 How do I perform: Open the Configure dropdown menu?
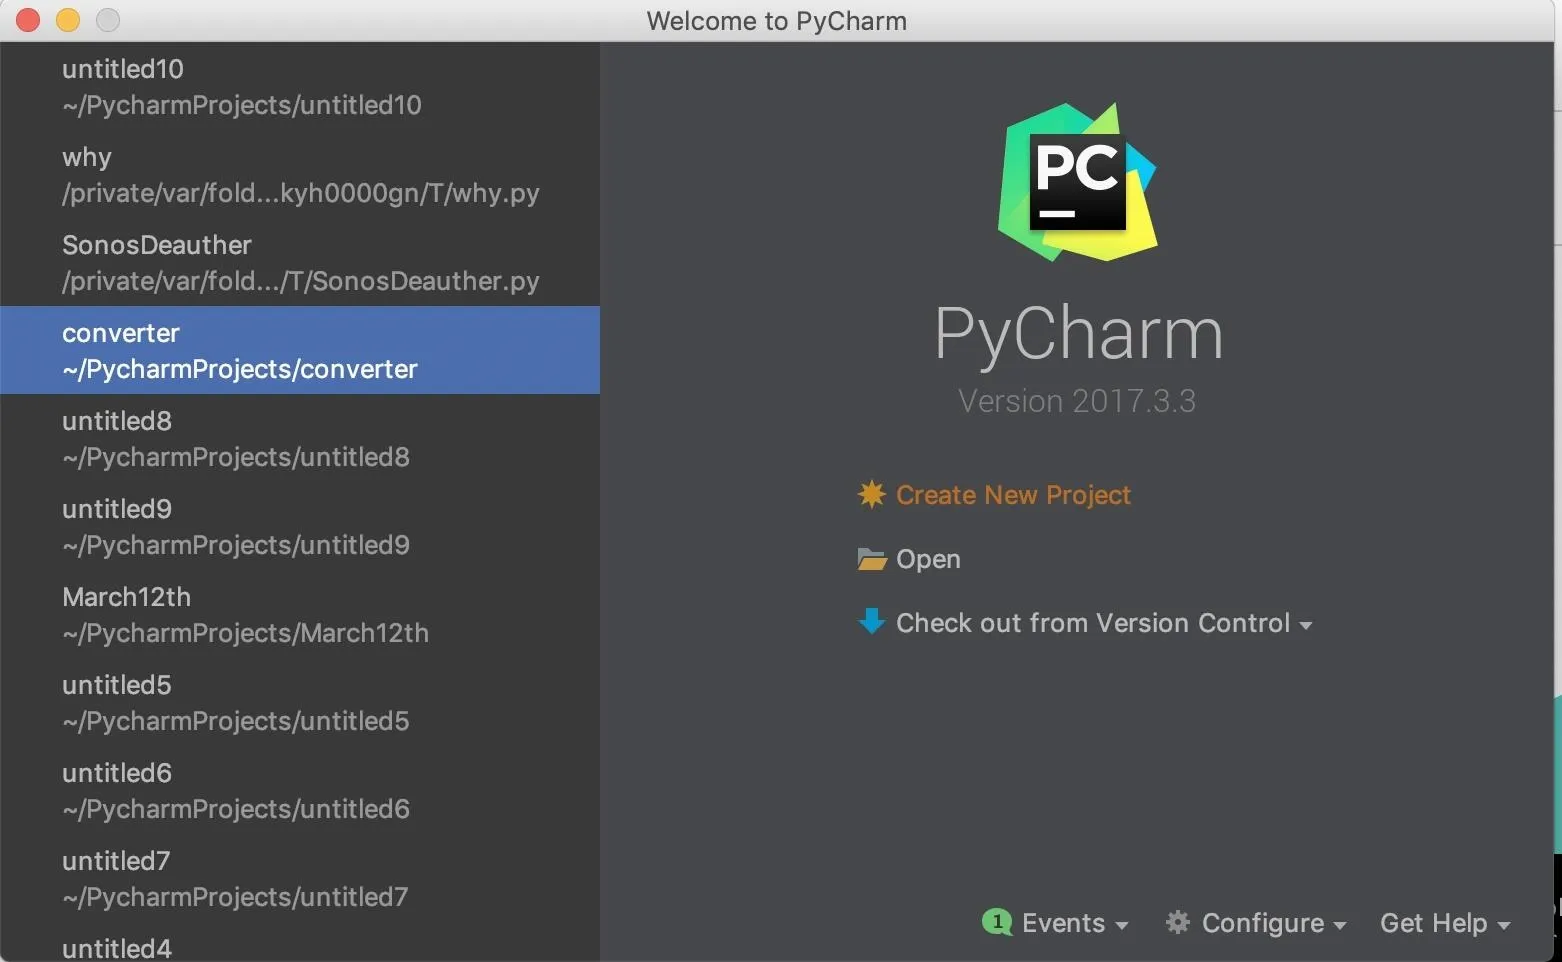point(1274,923)
